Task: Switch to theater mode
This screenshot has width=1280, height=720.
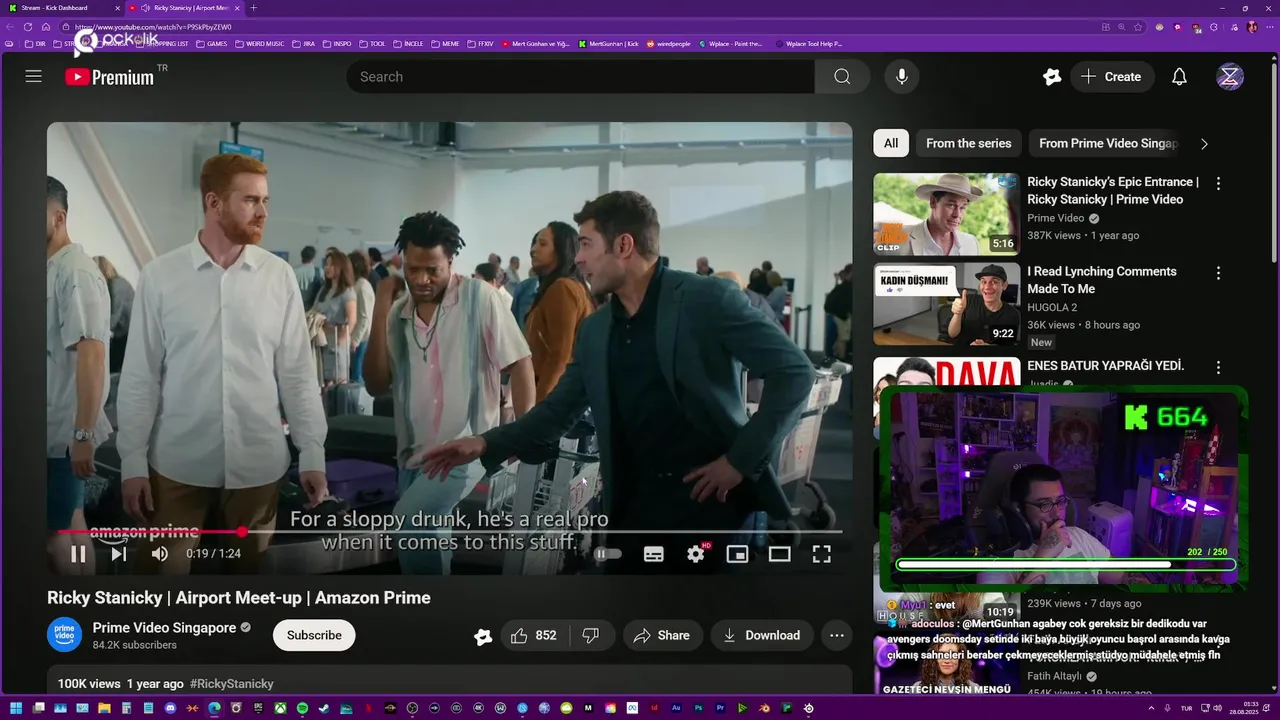Action: coord(779,554)
